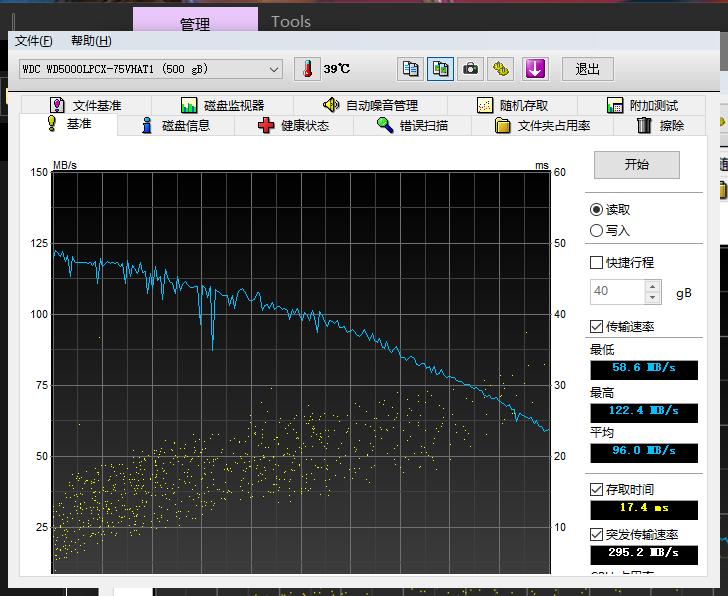Decrease short stroke gB value with down arrow

point(653,298)
